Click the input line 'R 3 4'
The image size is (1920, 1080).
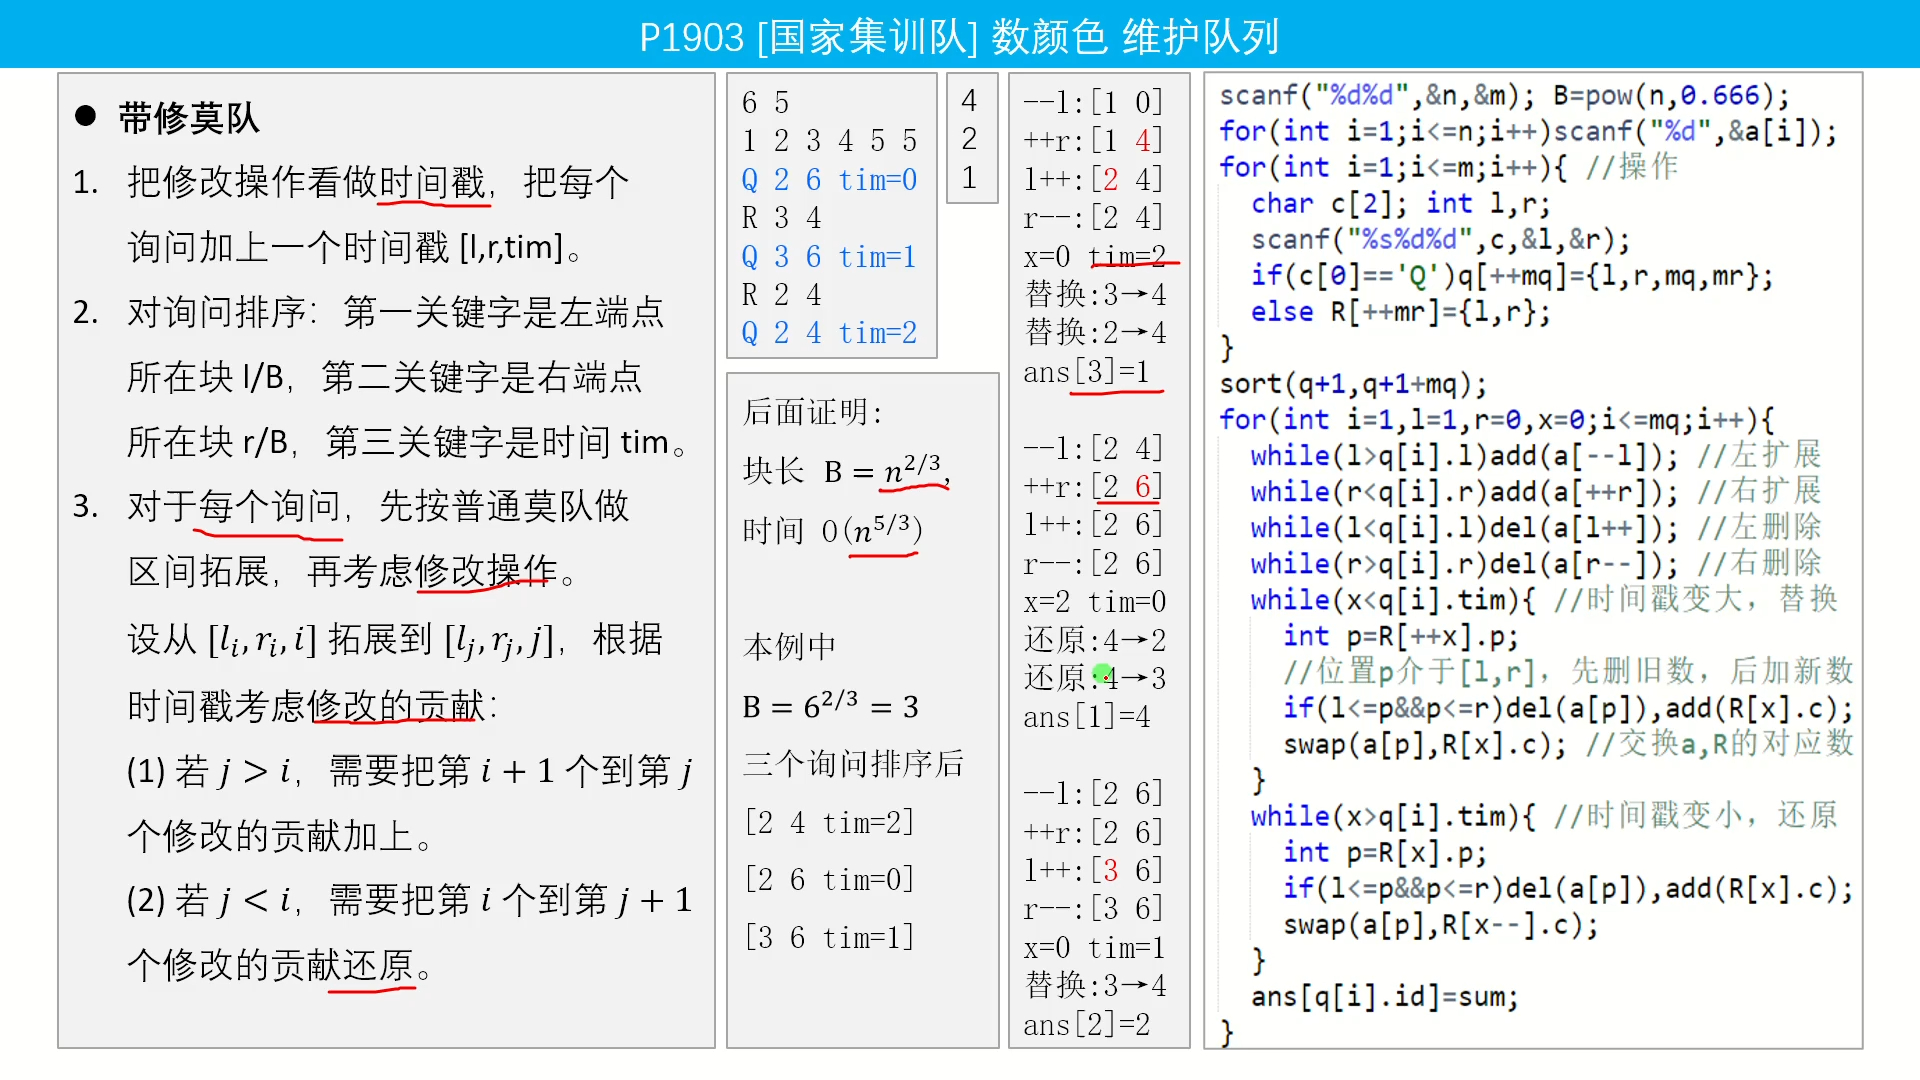pyautogui.click(x=781, y=217)
